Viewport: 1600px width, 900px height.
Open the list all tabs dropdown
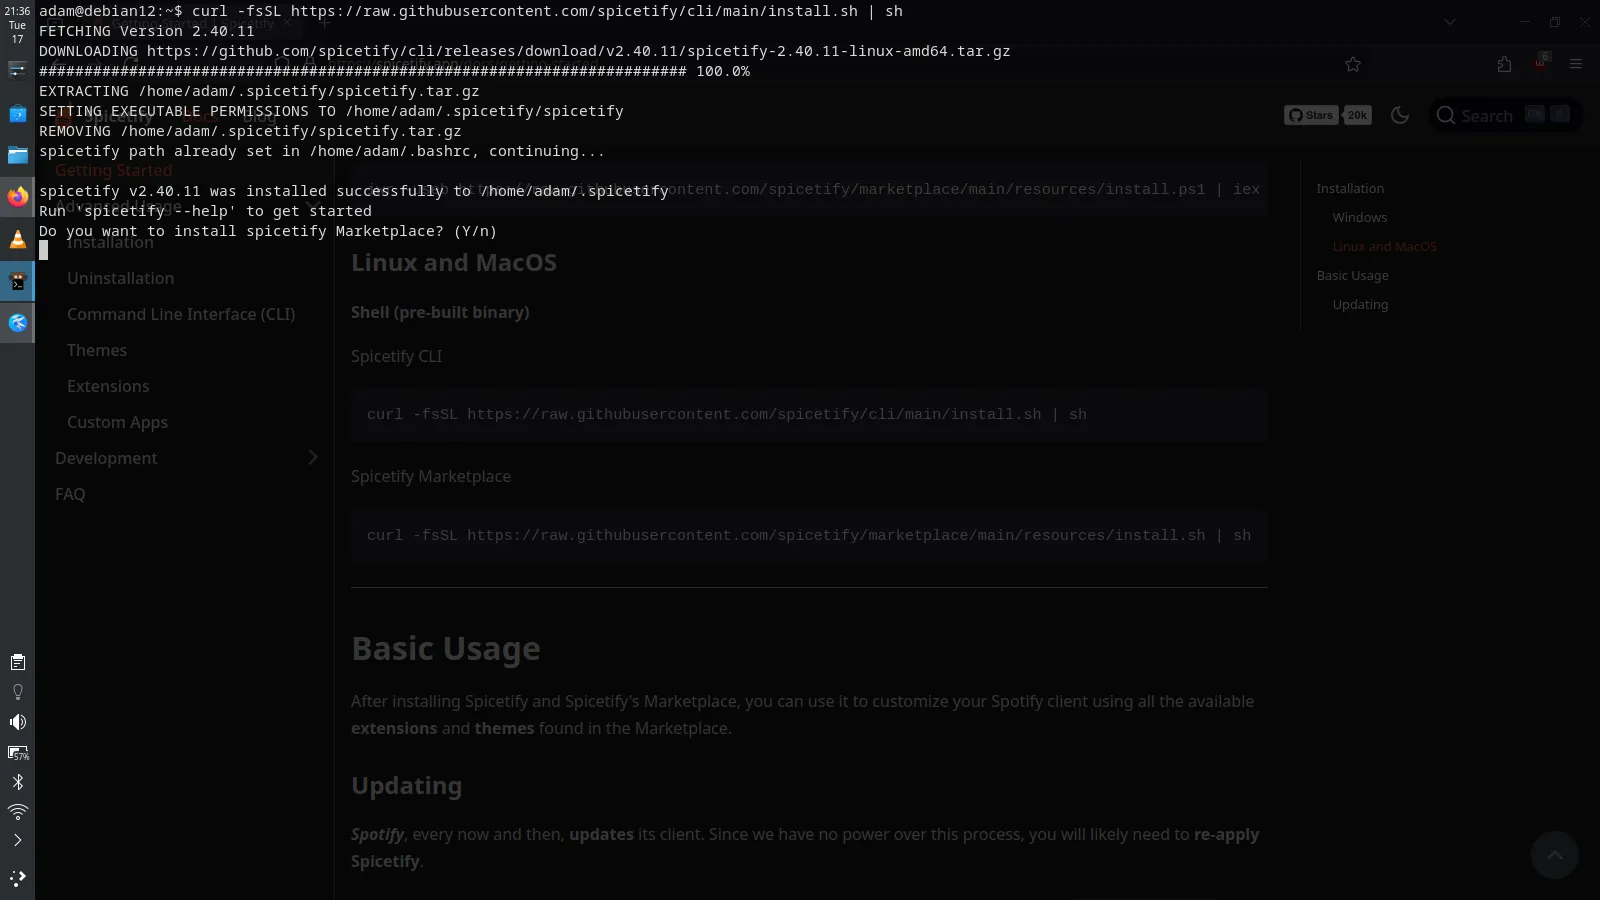click(1449, 22)
